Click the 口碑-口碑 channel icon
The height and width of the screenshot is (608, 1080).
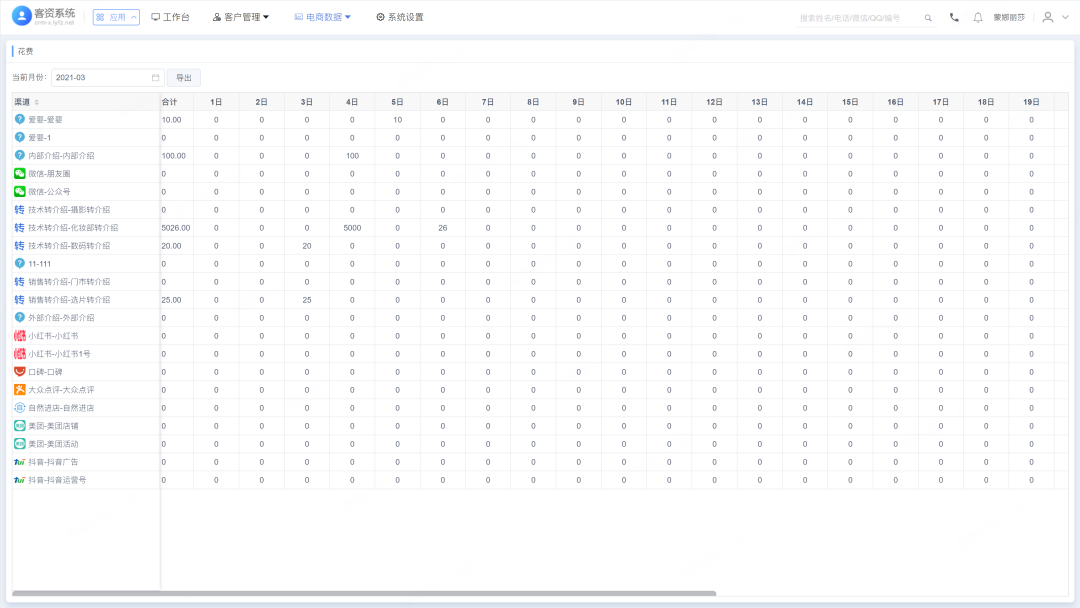pos(20,372)
